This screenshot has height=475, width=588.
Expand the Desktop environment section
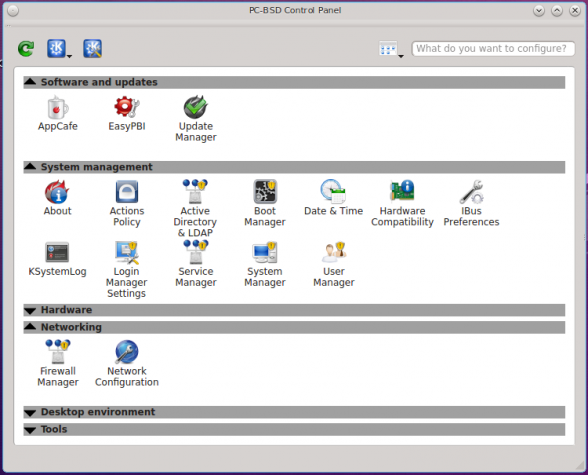click(x=294, y=412)
